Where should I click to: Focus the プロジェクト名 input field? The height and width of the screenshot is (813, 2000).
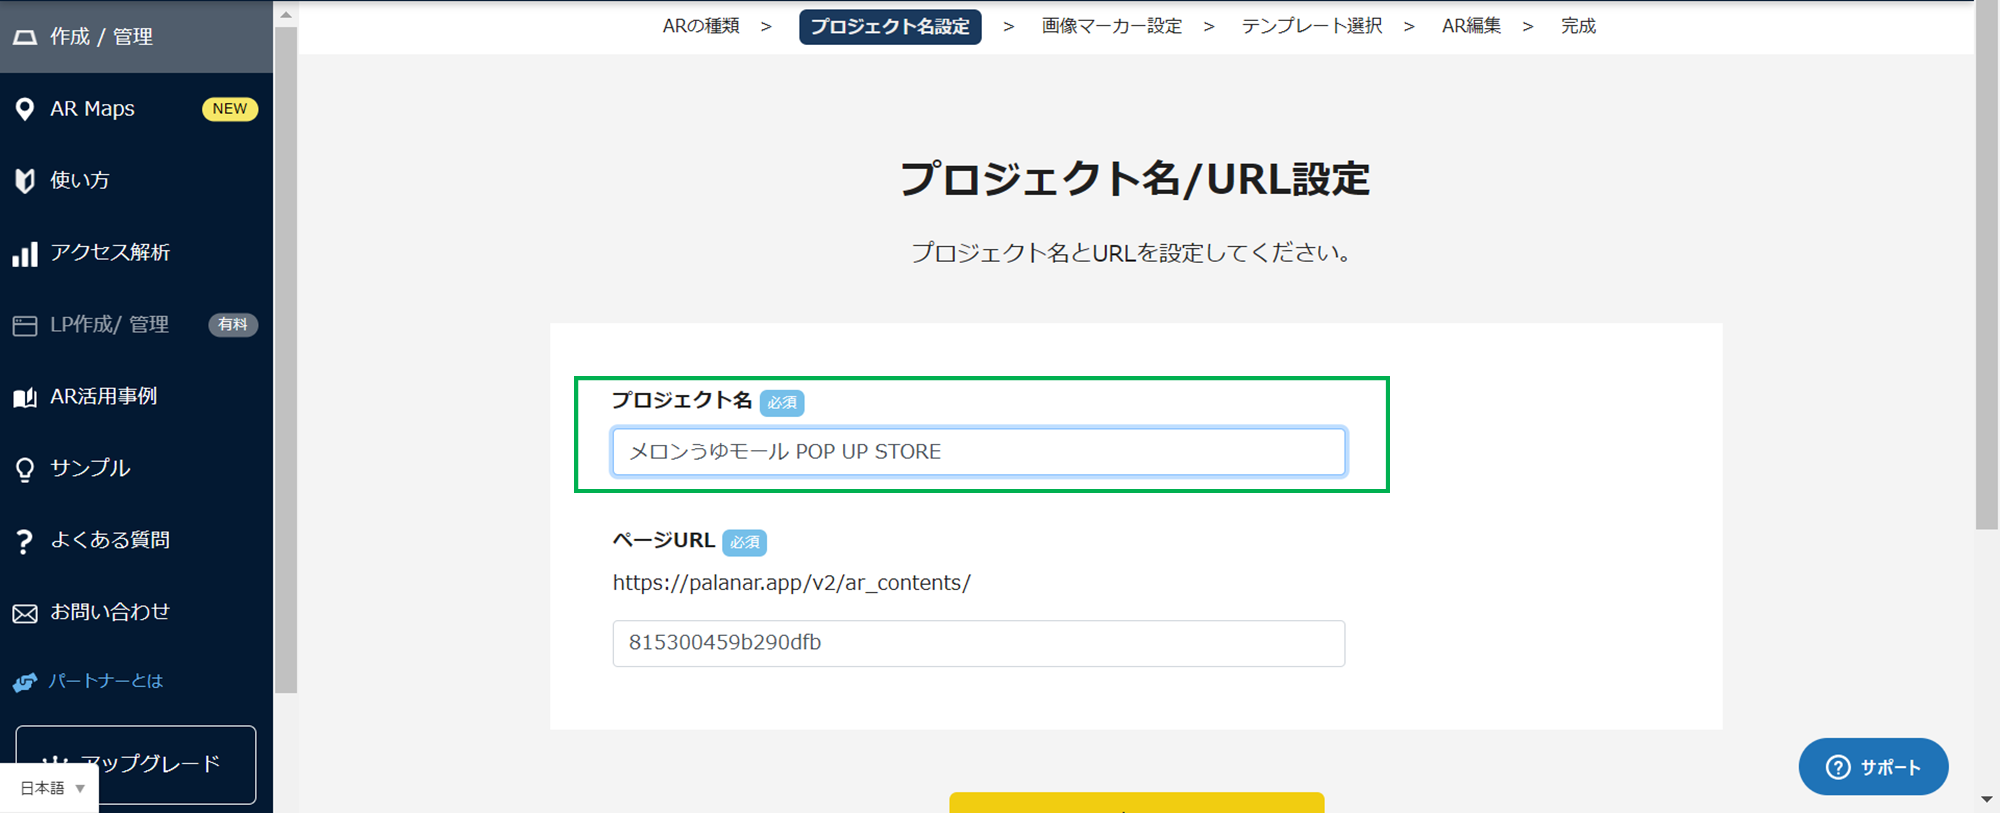(x=979, y=452)
